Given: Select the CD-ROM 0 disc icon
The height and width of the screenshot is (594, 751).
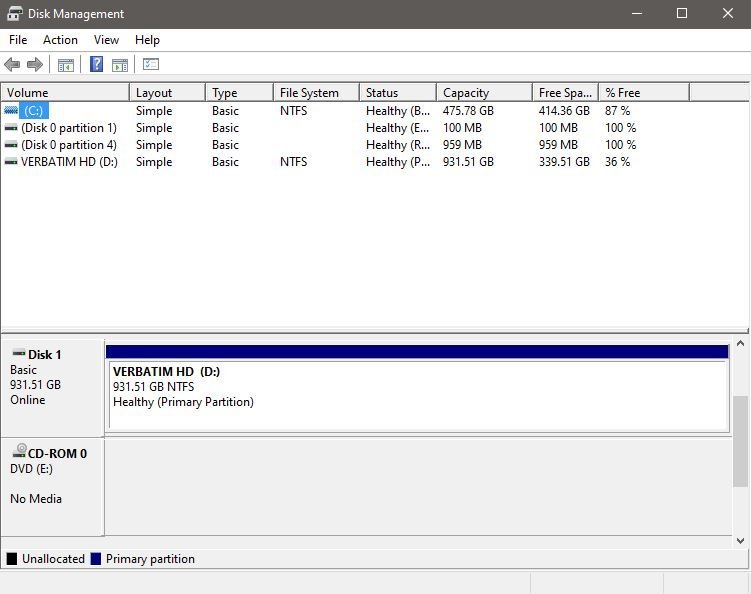Looking at the screenshot, I should click(19, 452).
